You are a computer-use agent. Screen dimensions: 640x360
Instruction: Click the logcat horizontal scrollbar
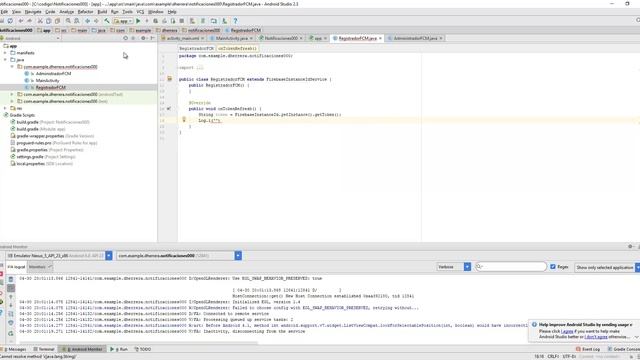(139, 343)
